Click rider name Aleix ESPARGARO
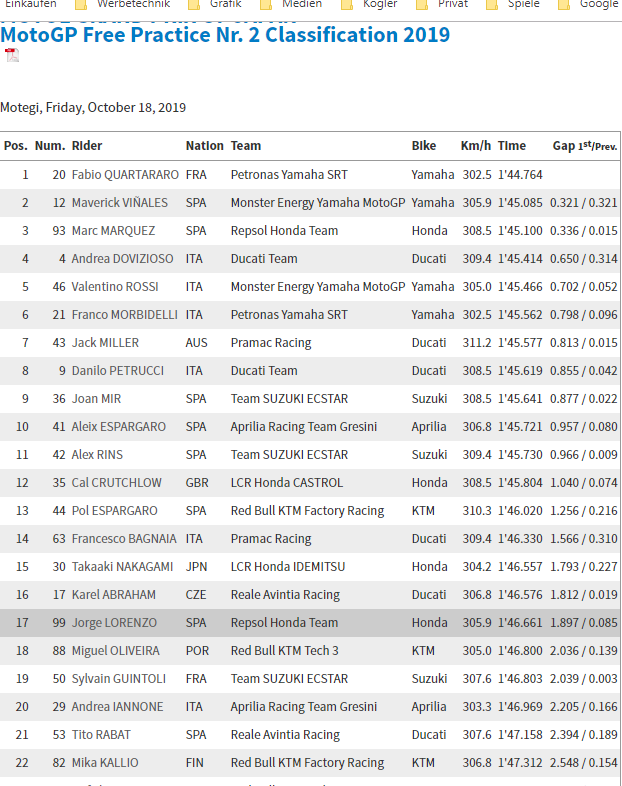This screenshot has width=622, height=786. tap(118, 427)
